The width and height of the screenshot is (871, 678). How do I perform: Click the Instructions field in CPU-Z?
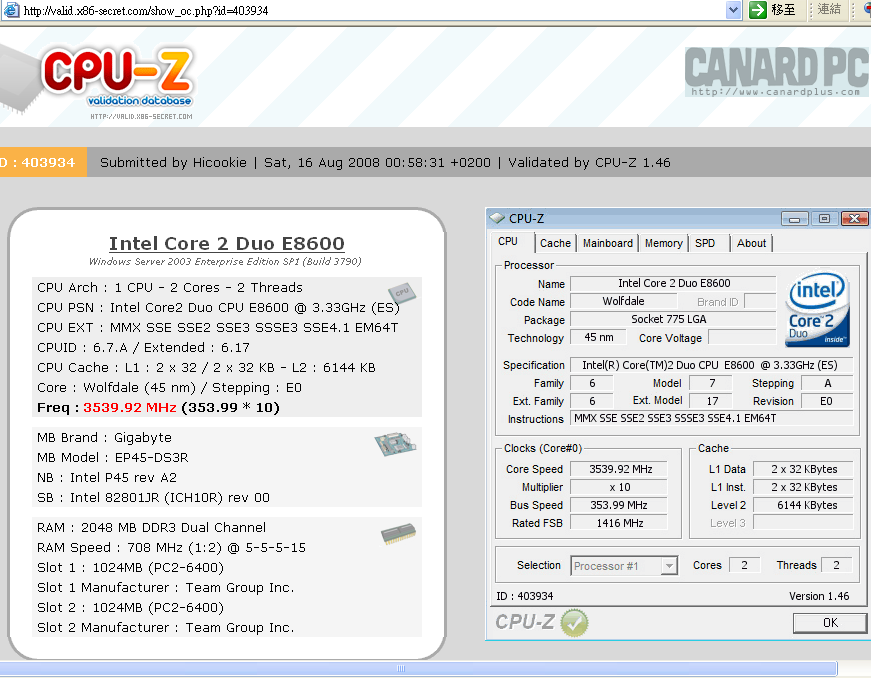click(x=712, y=418)
